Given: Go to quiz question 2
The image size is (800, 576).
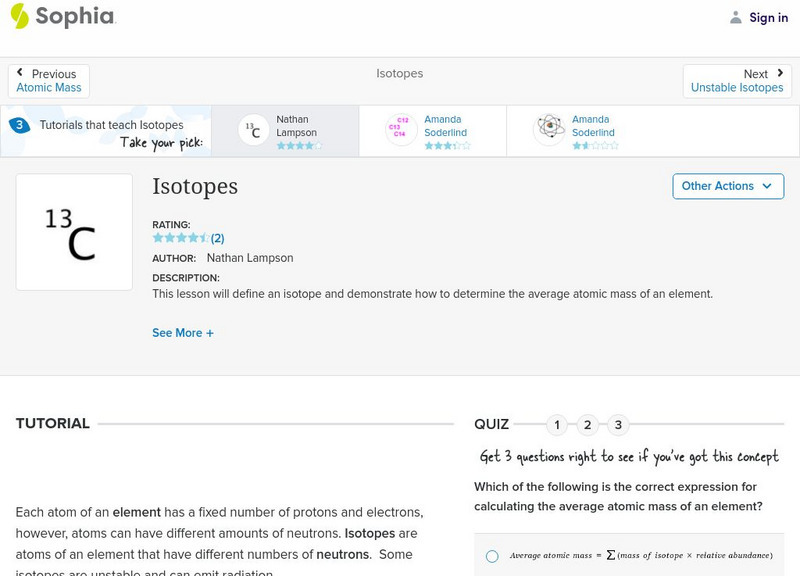Looking at the screenshot, I should [x=588, y=425].
